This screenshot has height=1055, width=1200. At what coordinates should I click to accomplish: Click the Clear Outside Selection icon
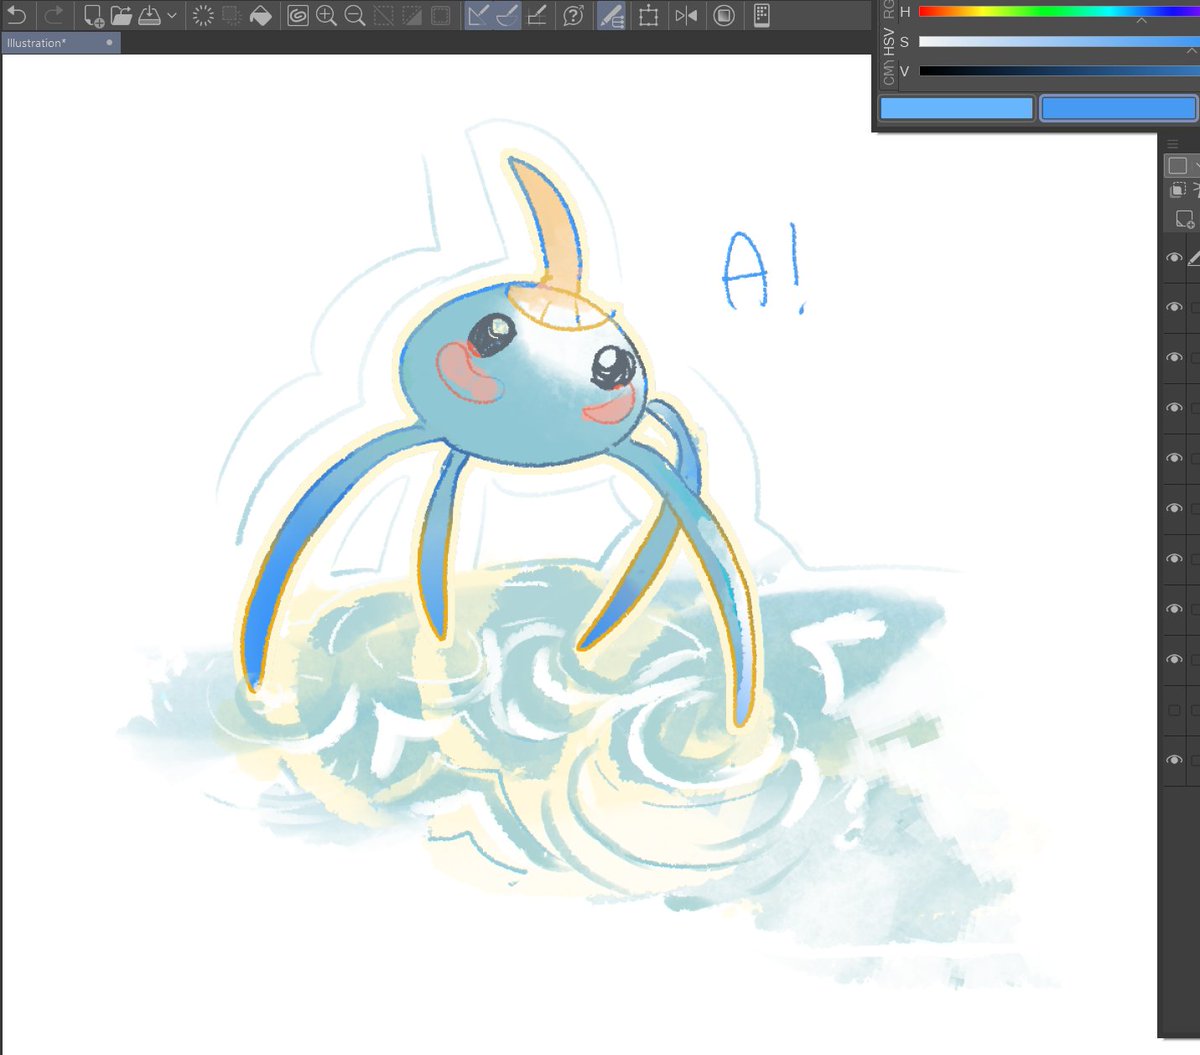click(232, 15)
